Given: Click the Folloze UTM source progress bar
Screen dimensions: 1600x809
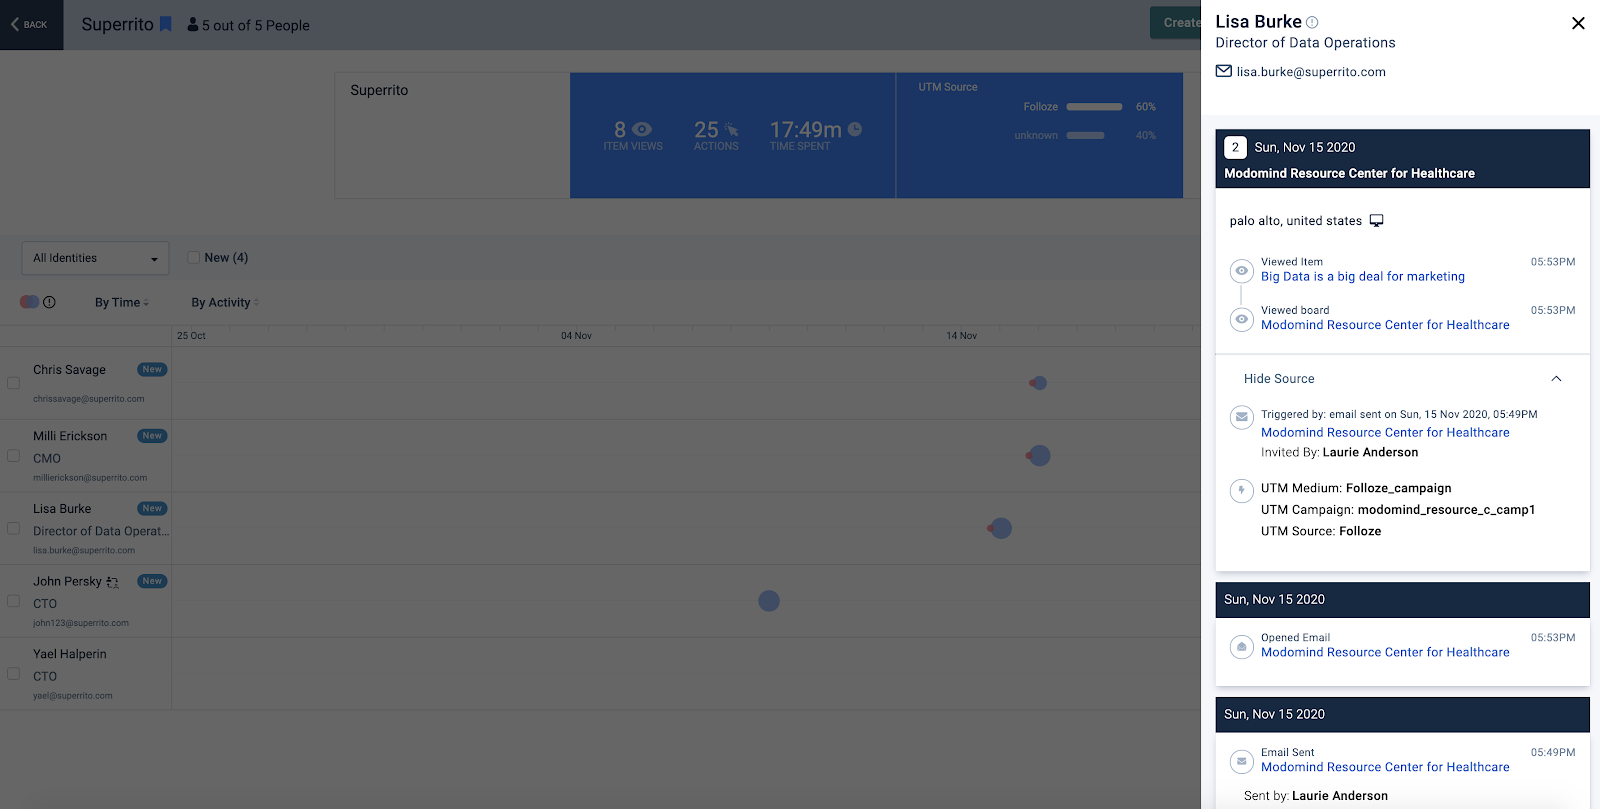Looking at the screenshot, I should [x=1094, y=107].
